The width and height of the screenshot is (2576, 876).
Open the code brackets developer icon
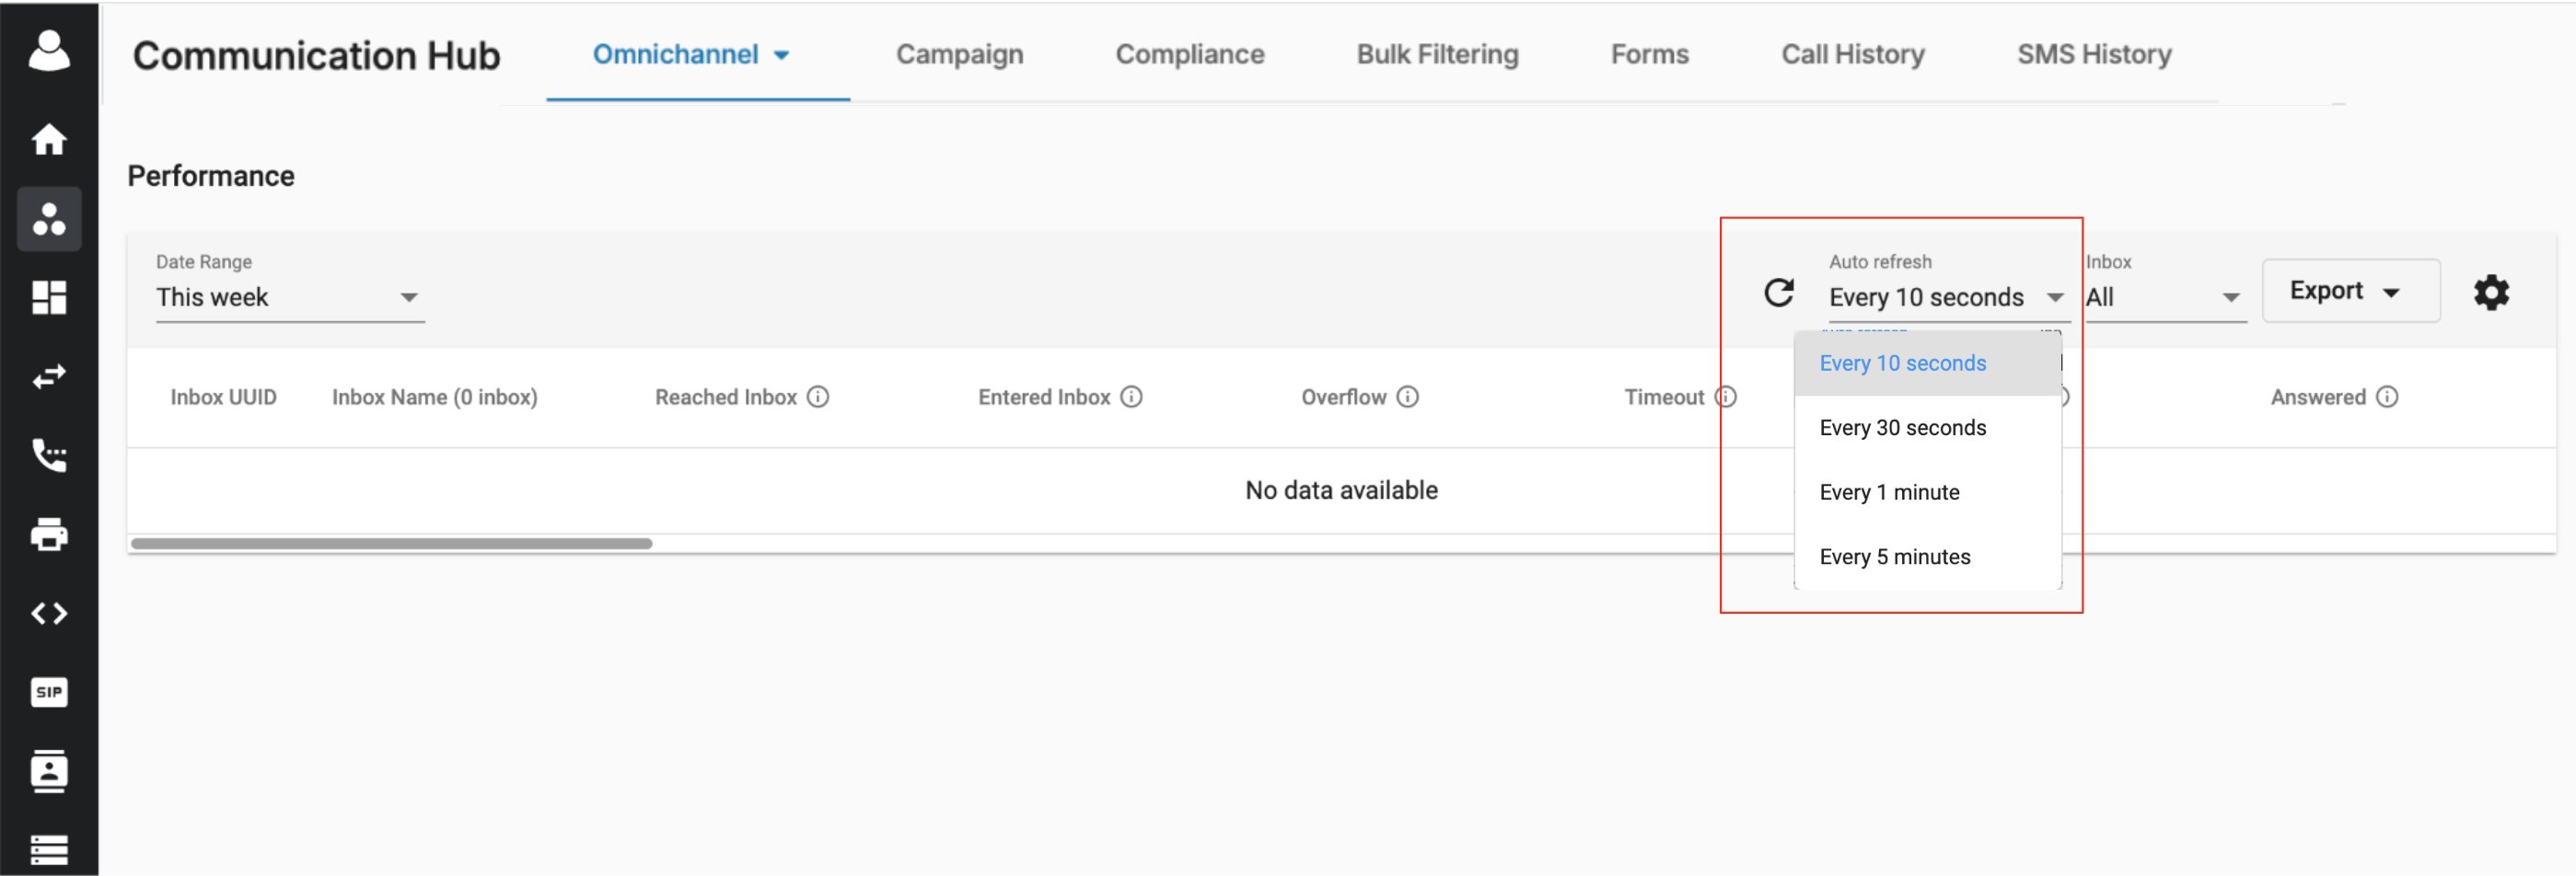[x=49, y=613]
